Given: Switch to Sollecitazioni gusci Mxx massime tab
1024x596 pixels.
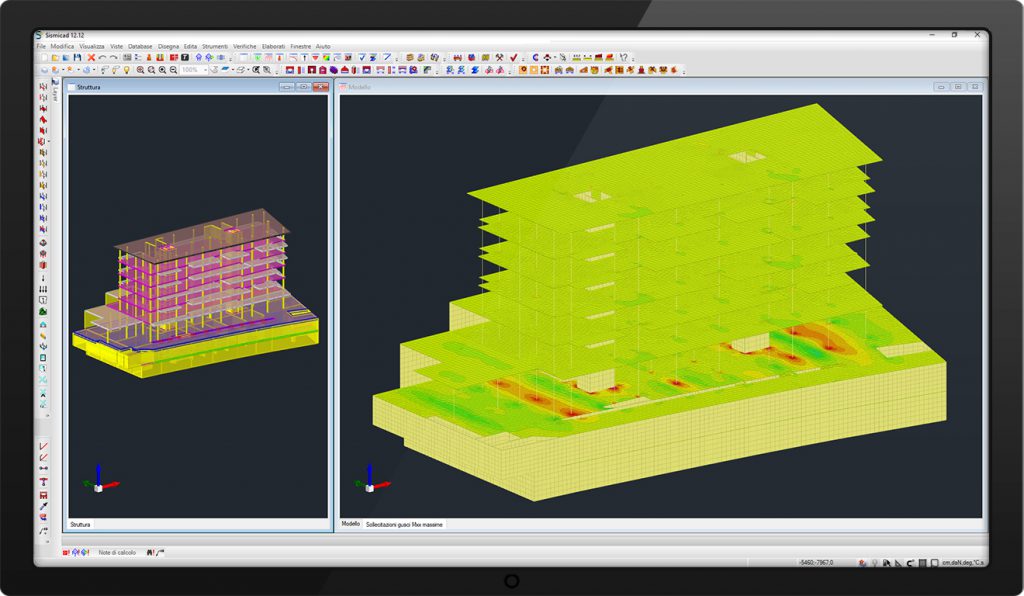Looking at the screenshot, I should (x=404, y=524).
